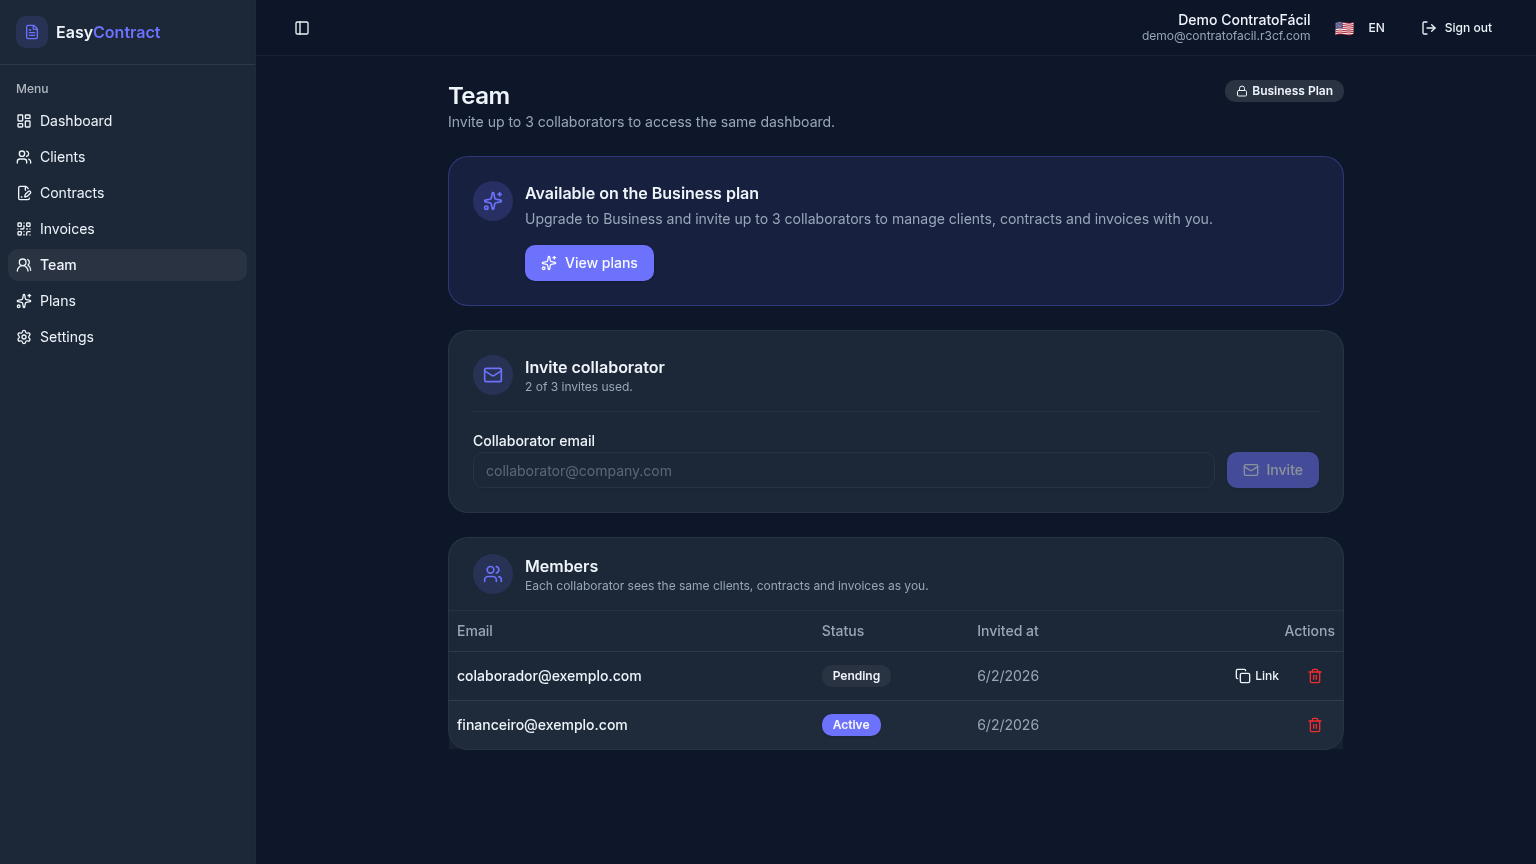Image resolution: width=1536 pixels, height=864 pixels.
Task: Click the Actions column header
Action: click(1309, 631)
